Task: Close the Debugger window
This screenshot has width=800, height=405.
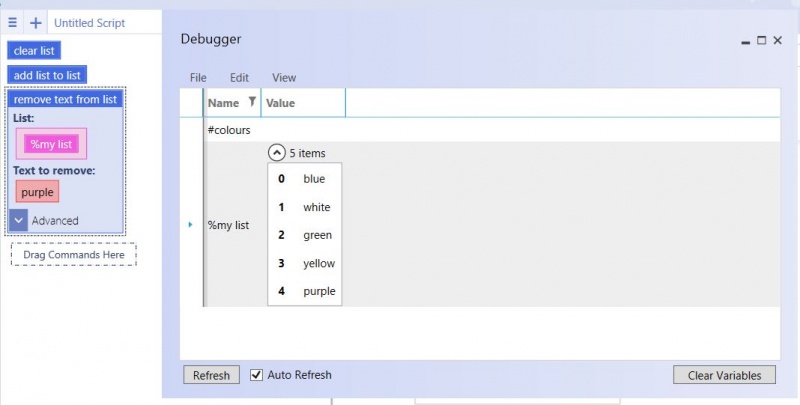Action: (x=778, y=40)
